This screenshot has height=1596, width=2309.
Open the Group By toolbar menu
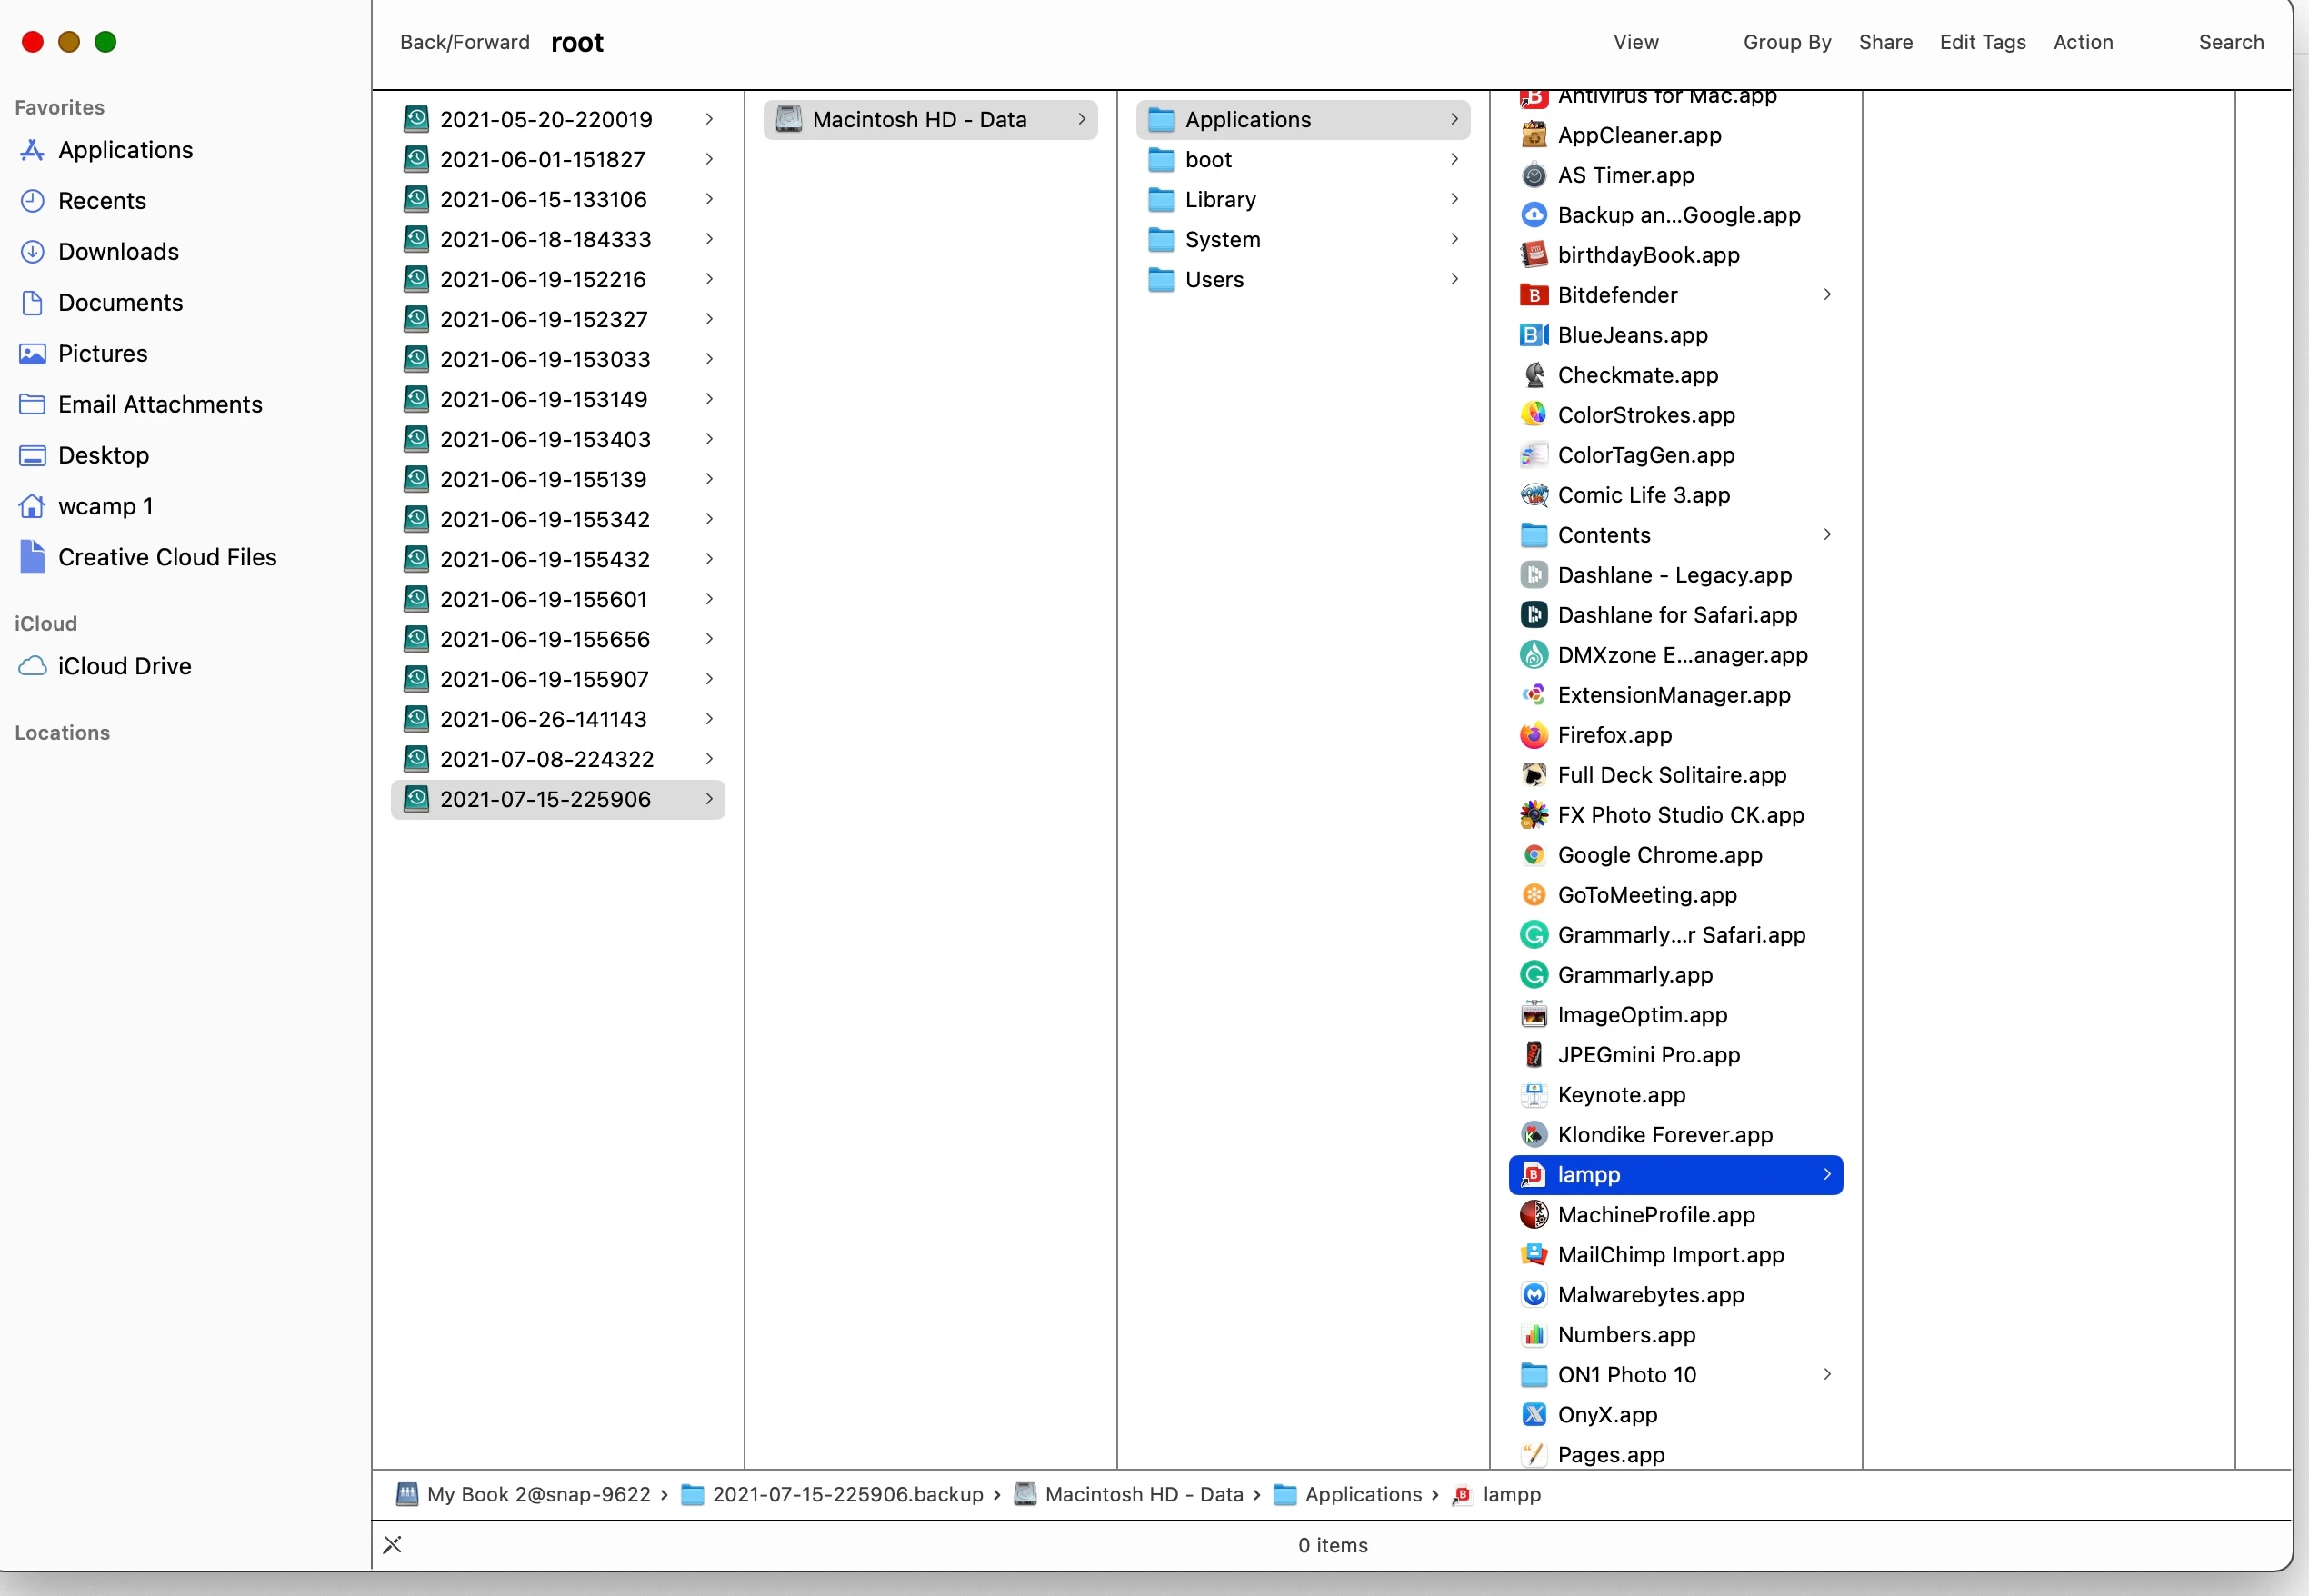point(1786,42)
